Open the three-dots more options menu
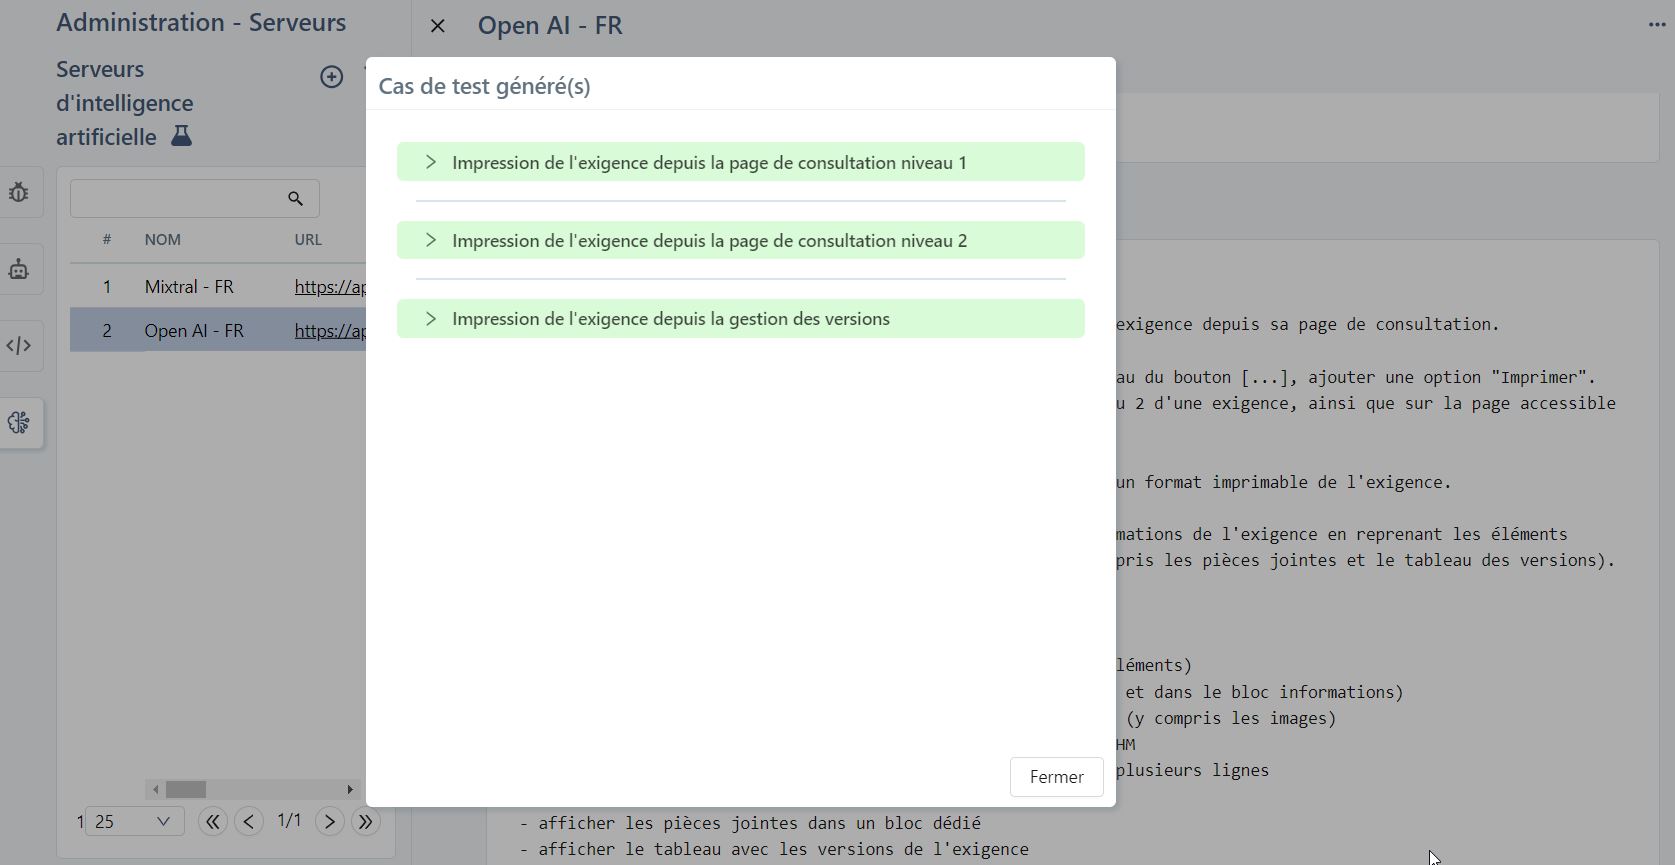1675x865 pixels. [x=1657, y=25]
